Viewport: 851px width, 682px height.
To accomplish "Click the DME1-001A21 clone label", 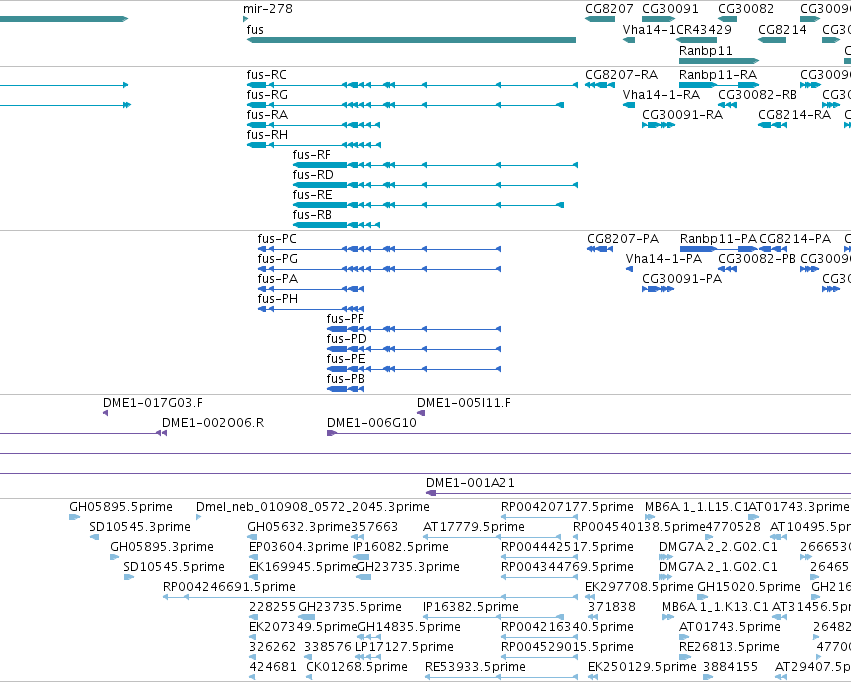I will (x=470, y=482).
